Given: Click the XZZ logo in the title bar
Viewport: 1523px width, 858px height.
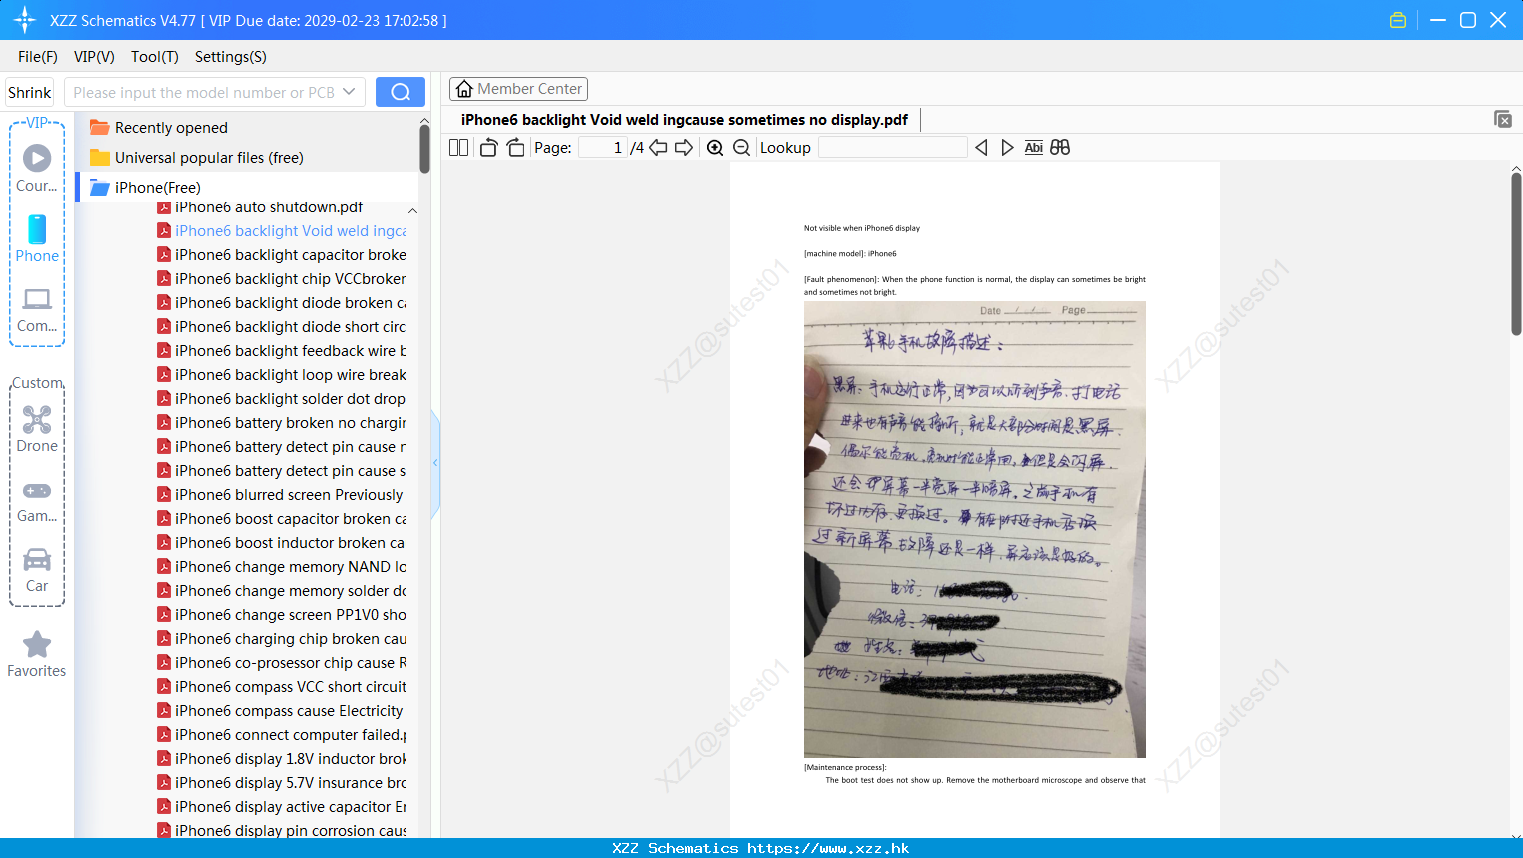Looking at the screenshot, I should (24, 20).
